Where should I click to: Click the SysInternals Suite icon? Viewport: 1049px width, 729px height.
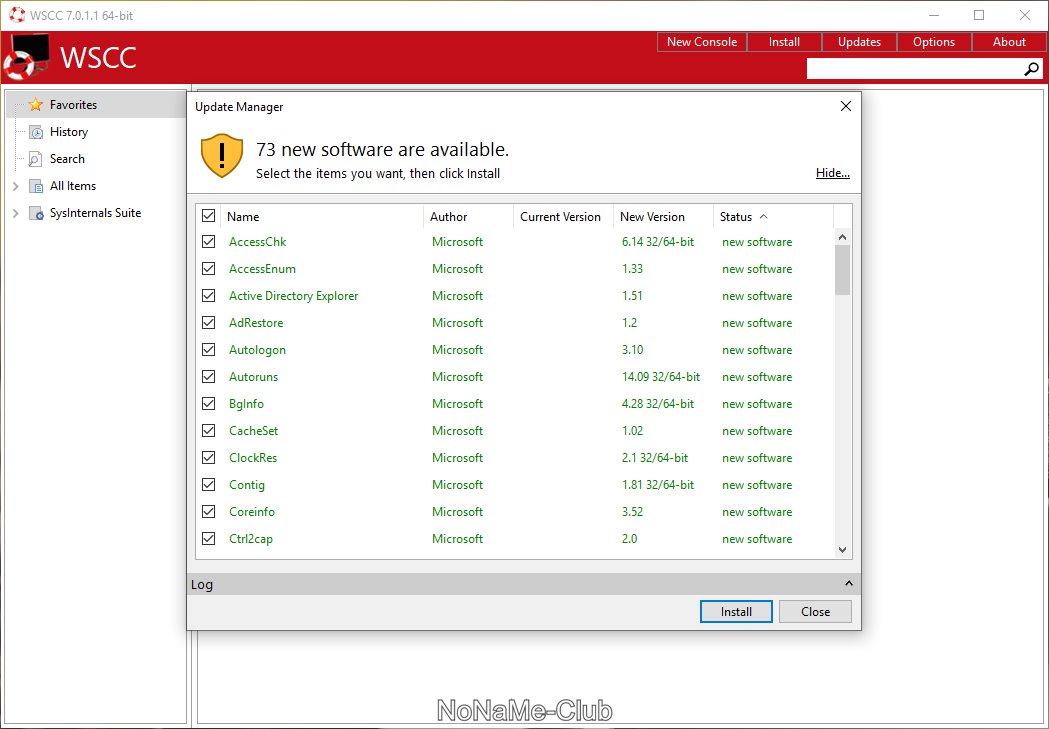coord(36,213)
